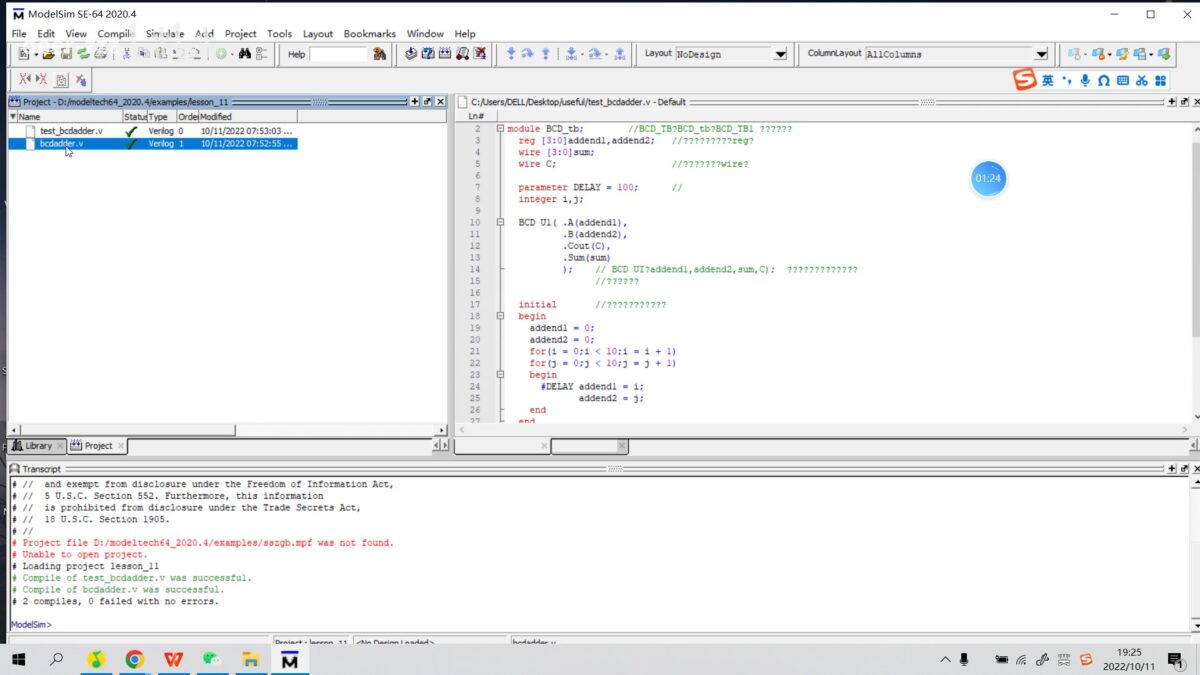Click the undock icon on Project panel
Screen dimensions: 1200x675
[427, 102]
